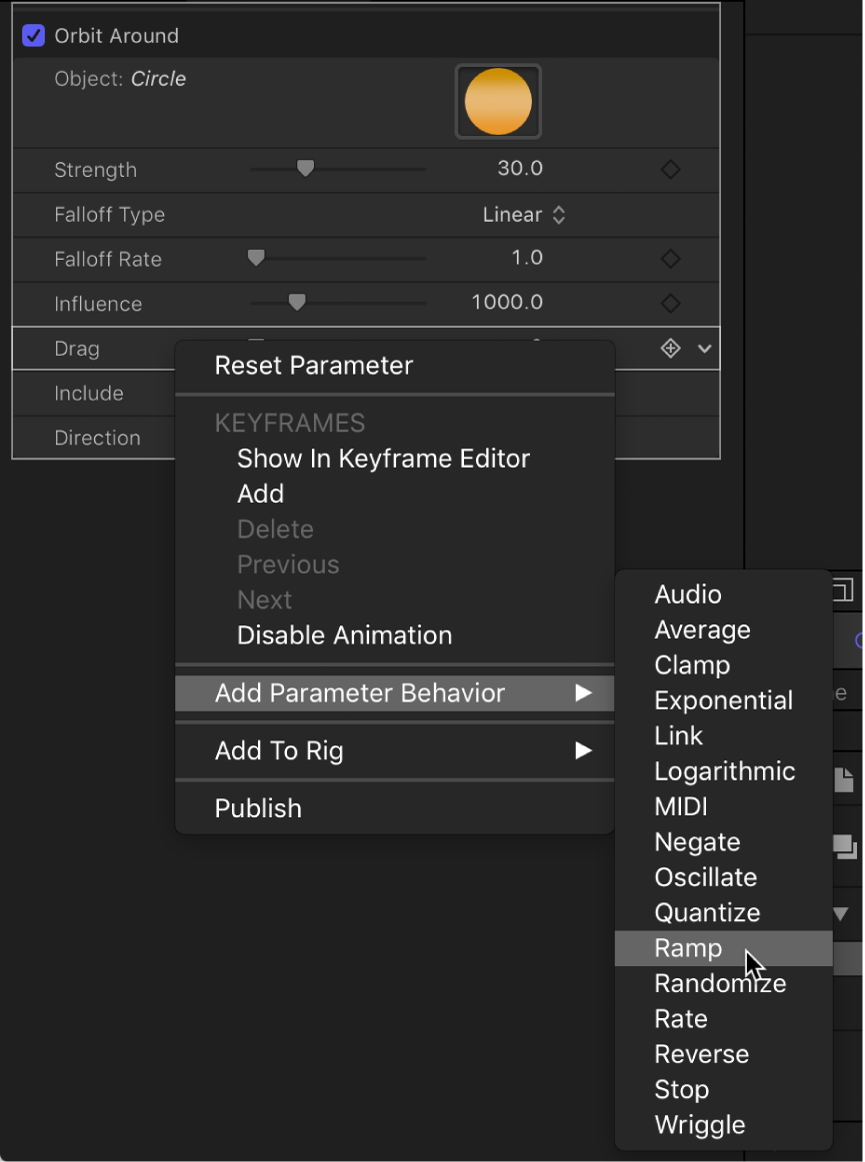Choose Publish from the context menu
The width and height of the screenshot is (865, 1162).
coord(258,808)
